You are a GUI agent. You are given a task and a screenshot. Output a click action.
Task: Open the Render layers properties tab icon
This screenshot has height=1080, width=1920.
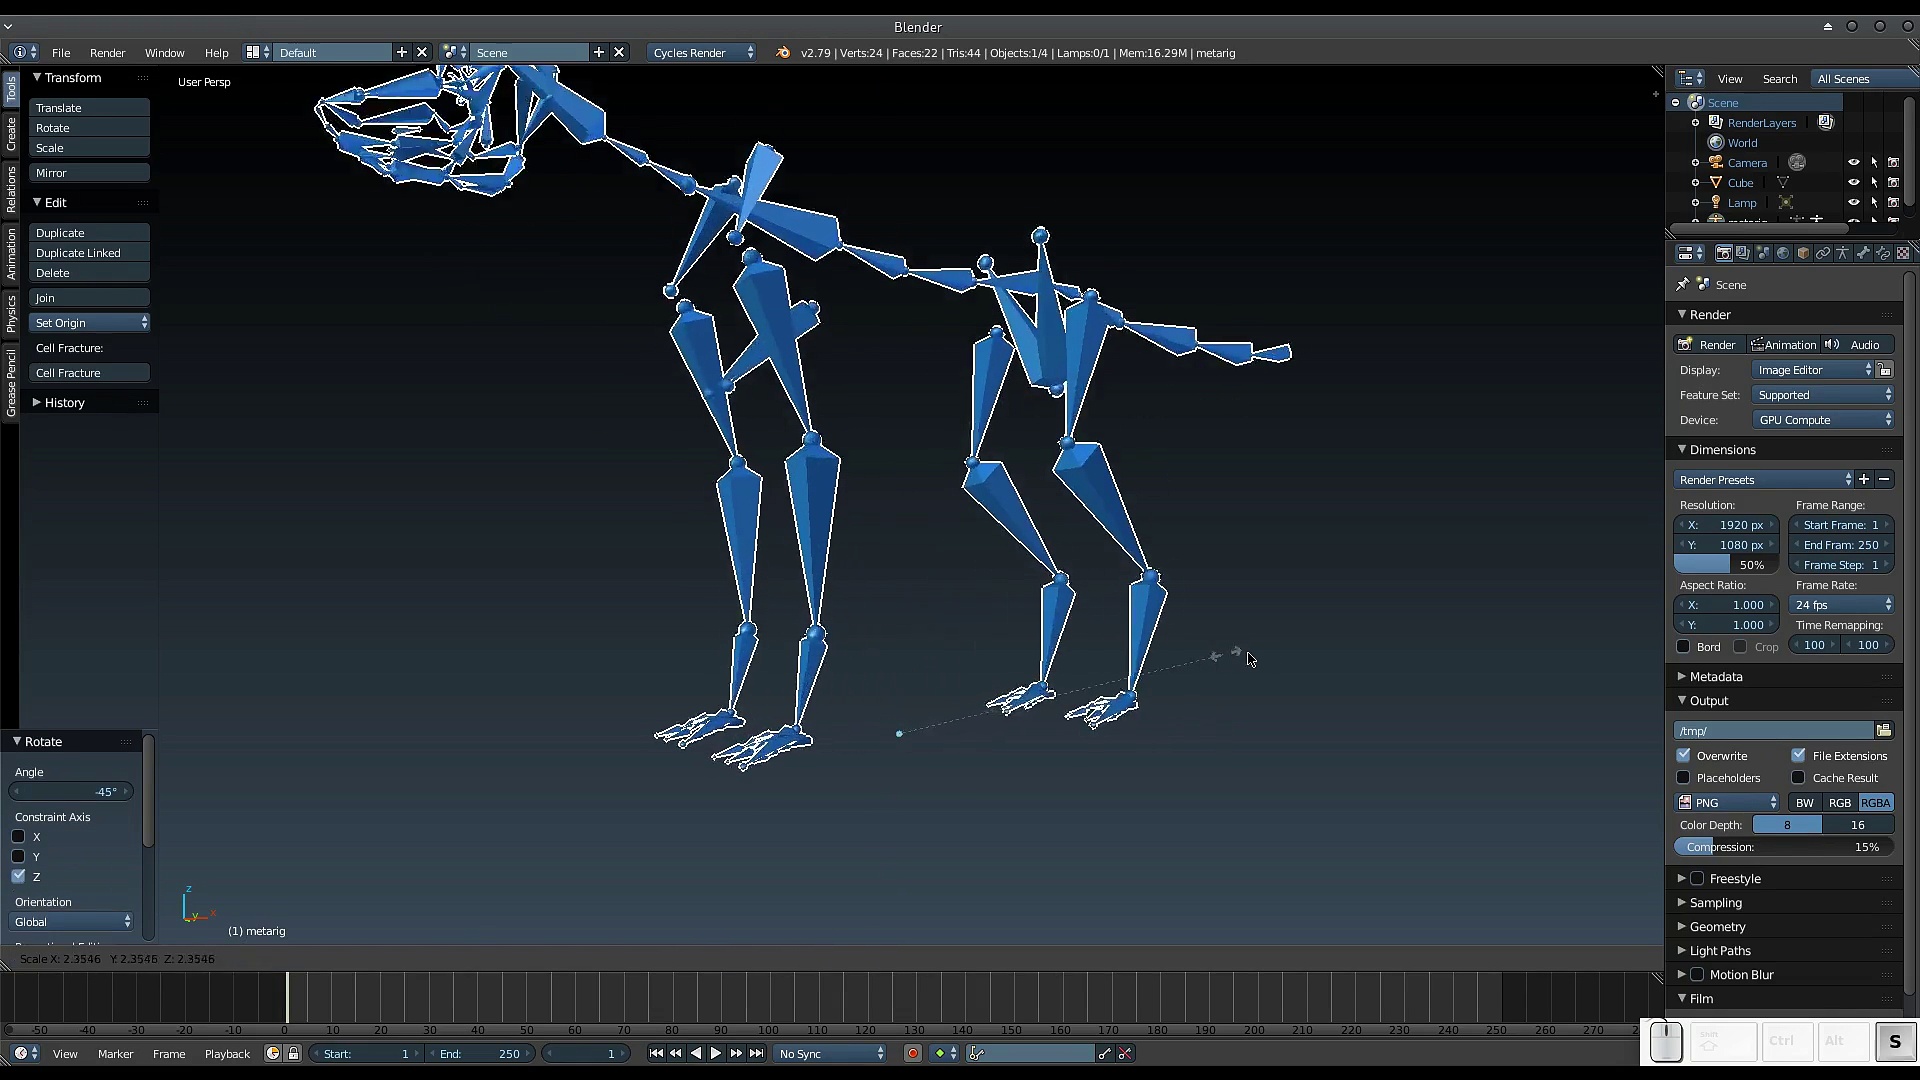click(1743, 253)
